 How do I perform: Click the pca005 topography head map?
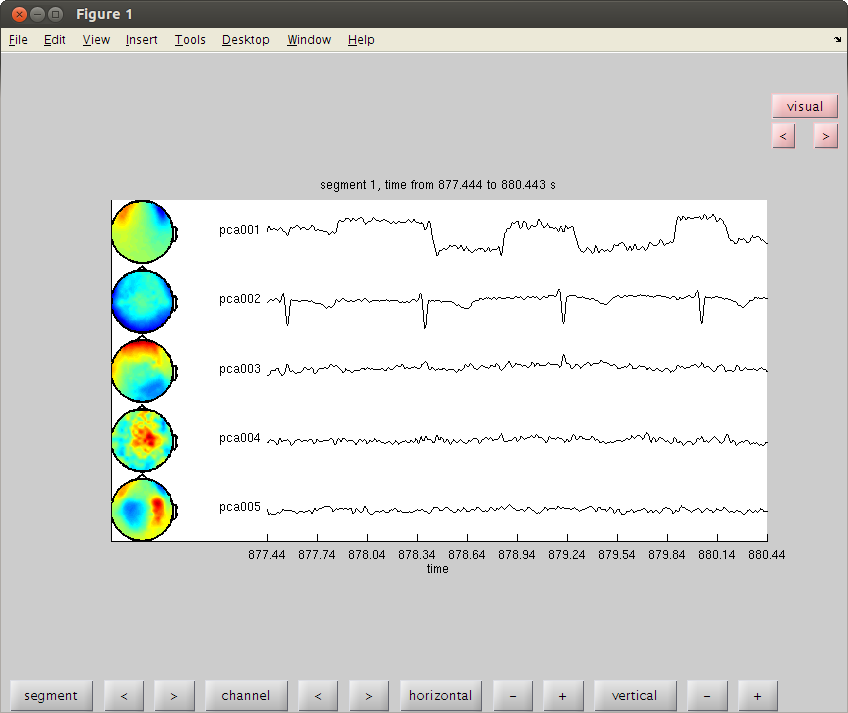tap(143, 509)
